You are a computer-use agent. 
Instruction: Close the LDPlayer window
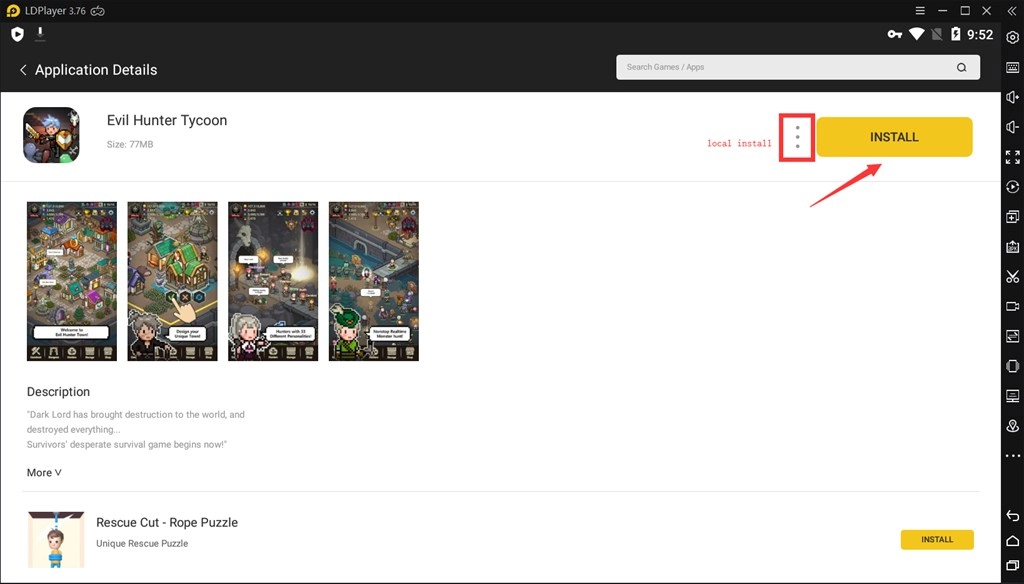click(987, 11)
